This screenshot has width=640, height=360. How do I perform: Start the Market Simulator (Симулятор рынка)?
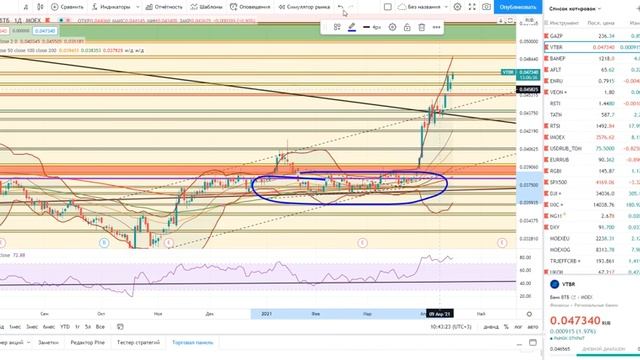coord(304,7)
